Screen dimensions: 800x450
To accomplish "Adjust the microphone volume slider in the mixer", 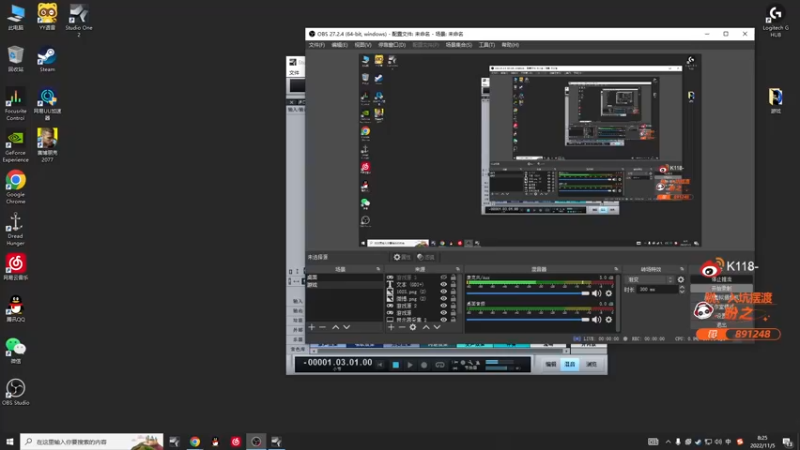I will click(528, 293).
